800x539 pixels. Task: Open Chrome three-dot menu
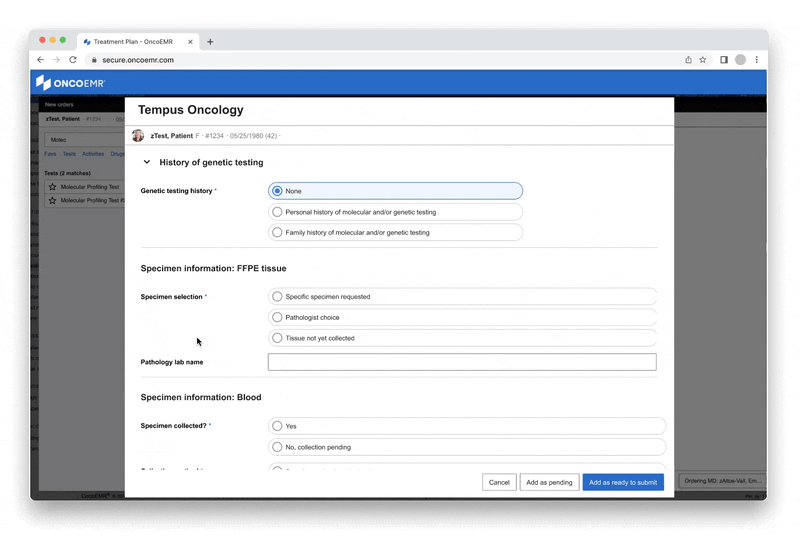[757, 60]
